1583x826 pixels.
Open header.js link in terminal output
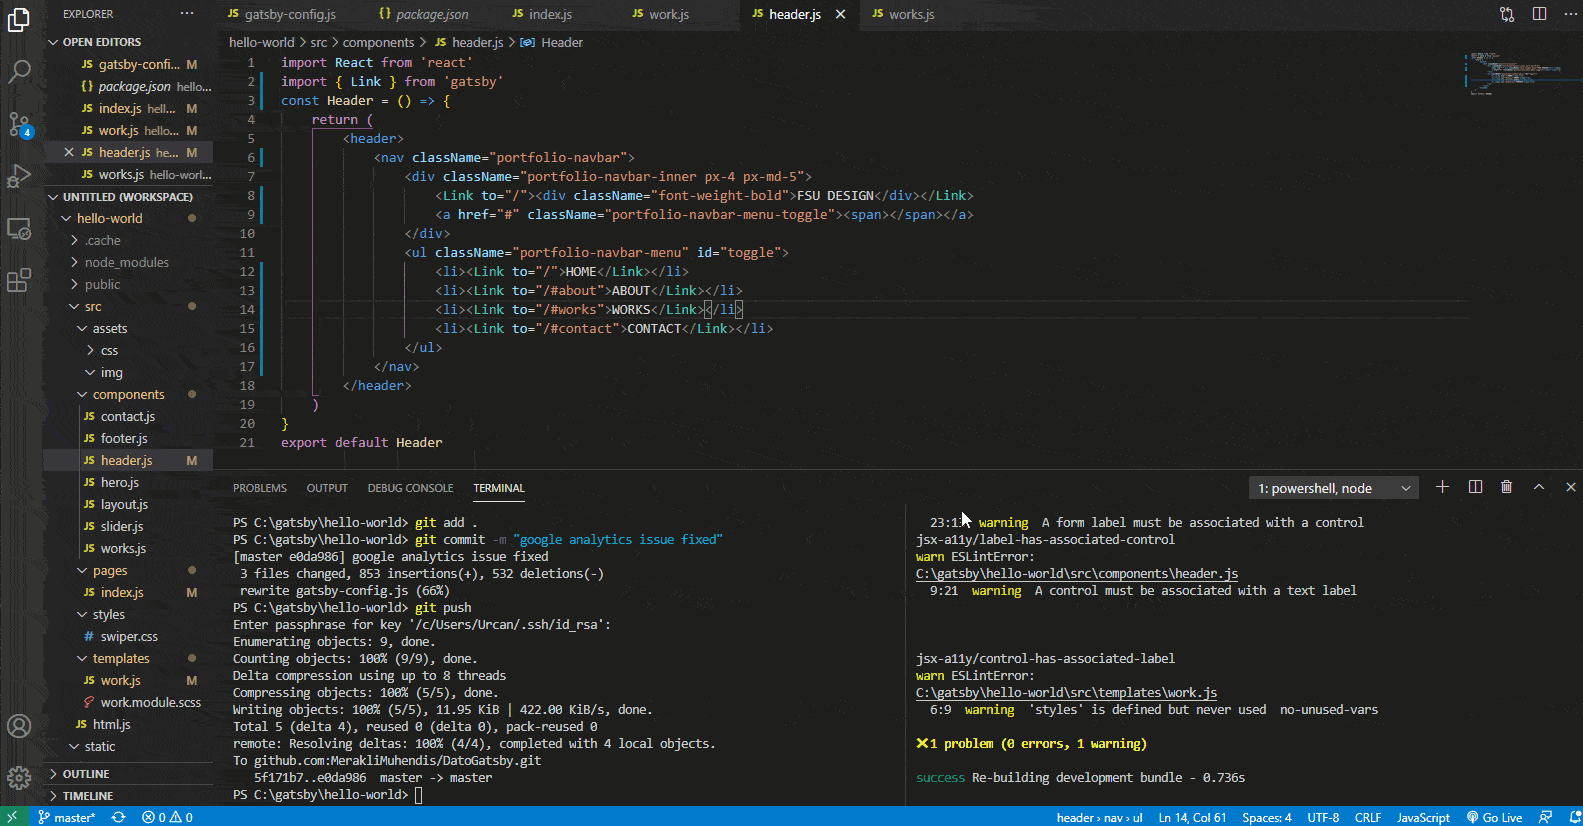click(x=1077, y=574)
